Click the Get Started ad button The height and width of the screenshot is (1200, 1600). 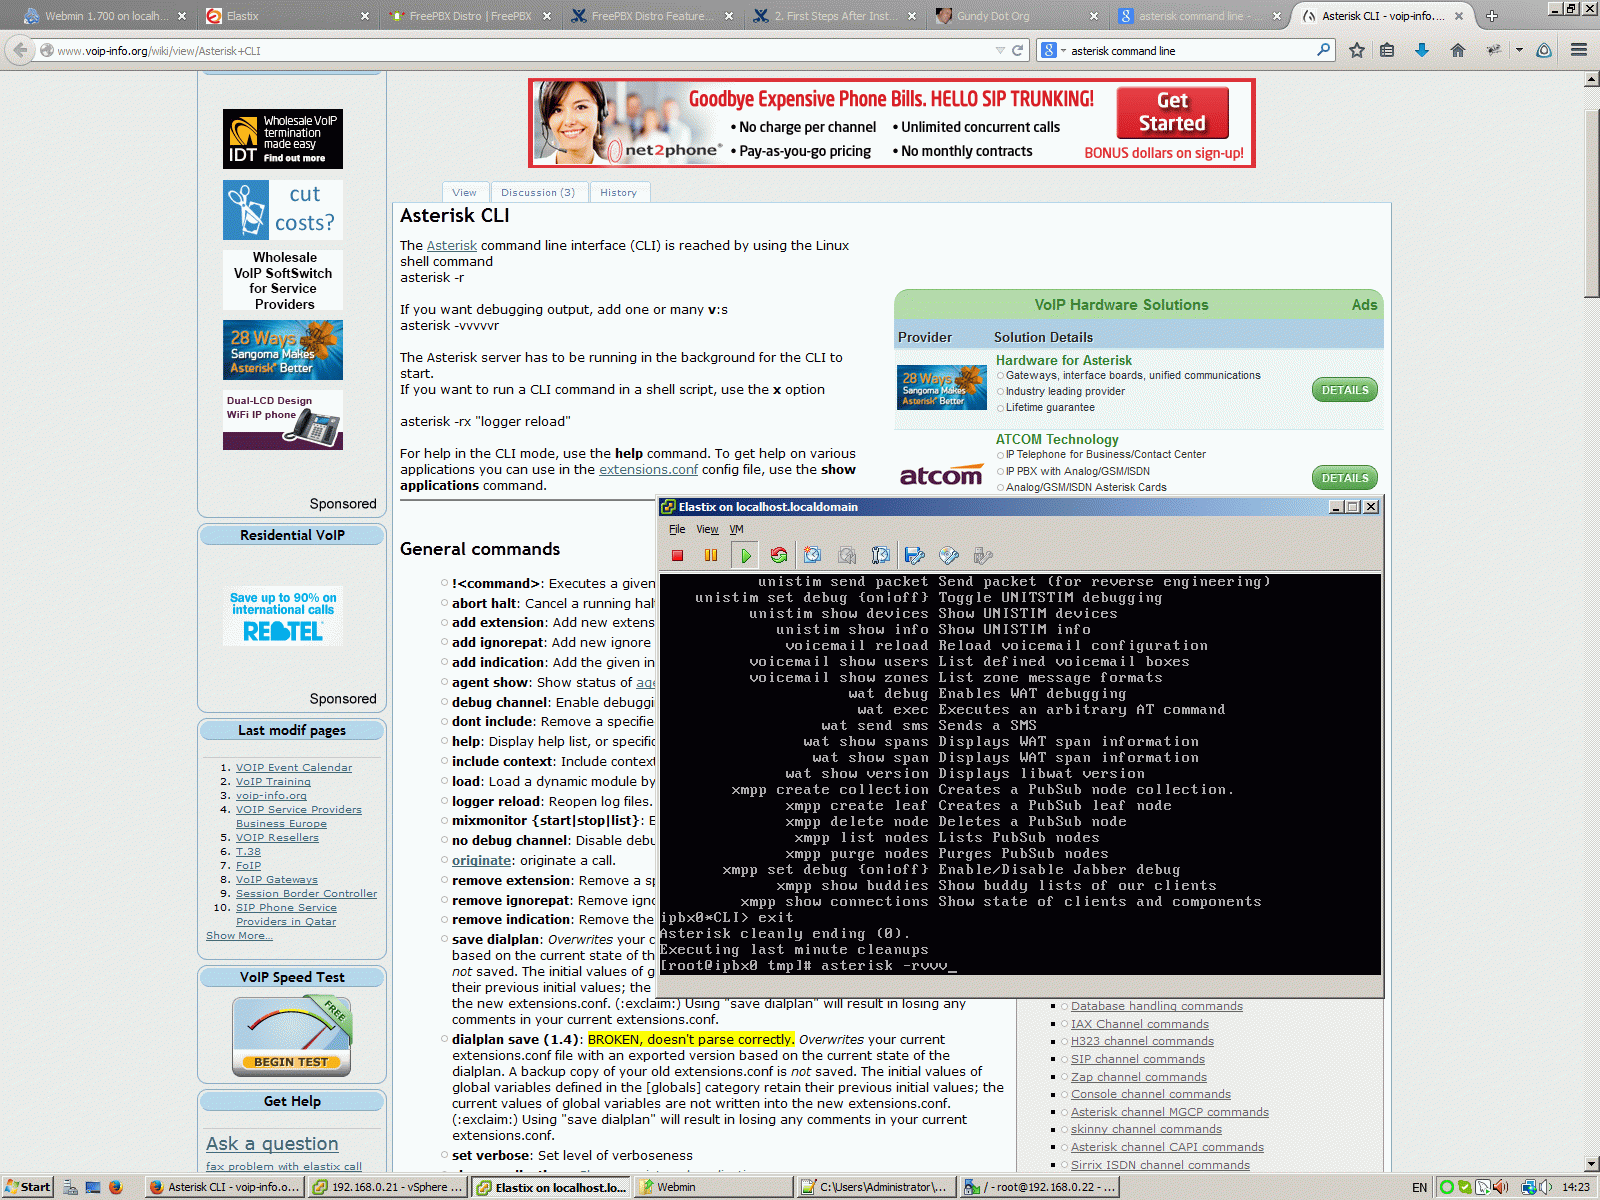pyautogui.click(x=1172, y=112)
